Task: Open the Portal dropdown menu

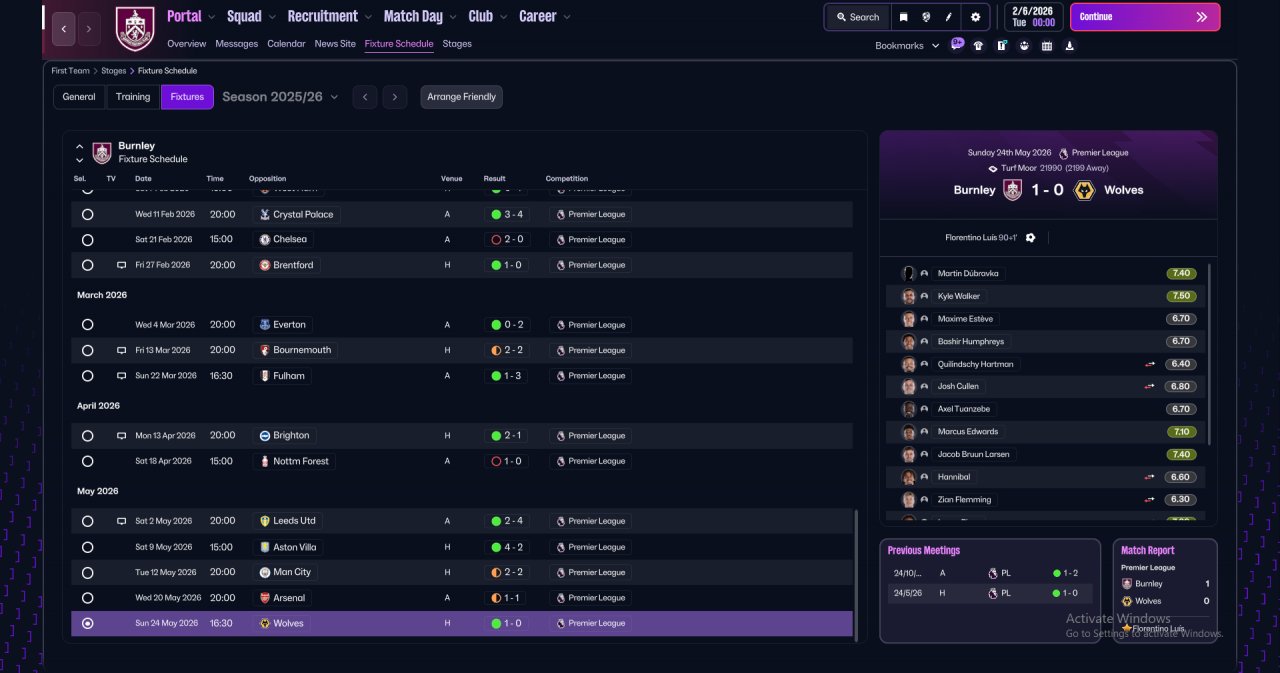Action: click(190, 16)
